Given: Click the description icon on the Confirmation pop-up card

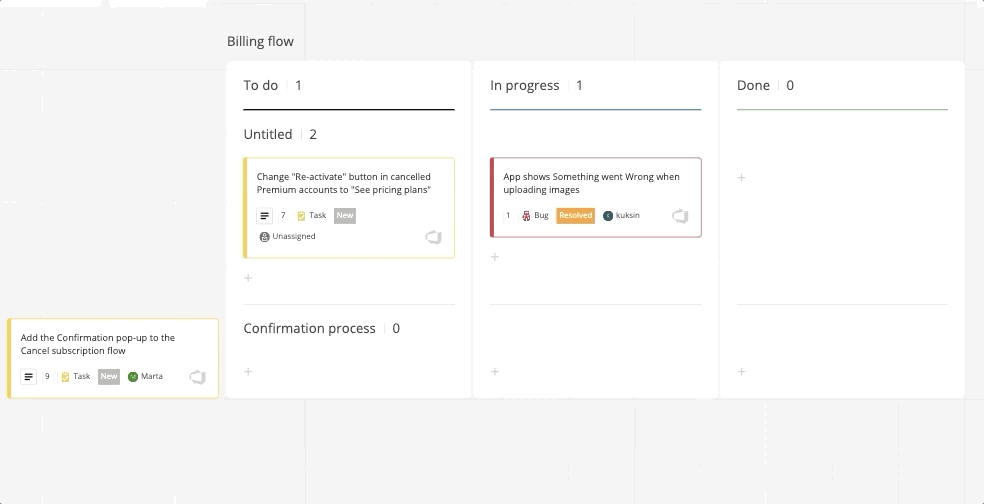Looking at the screenshot, I should [x=29, y=377].
